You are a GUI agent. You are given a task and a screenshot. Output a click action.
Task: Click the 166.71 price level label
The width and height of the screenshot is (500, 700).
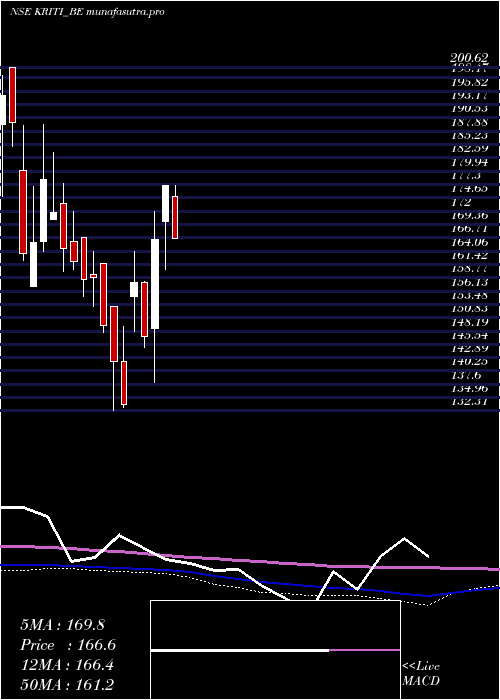tap(469, 229)
